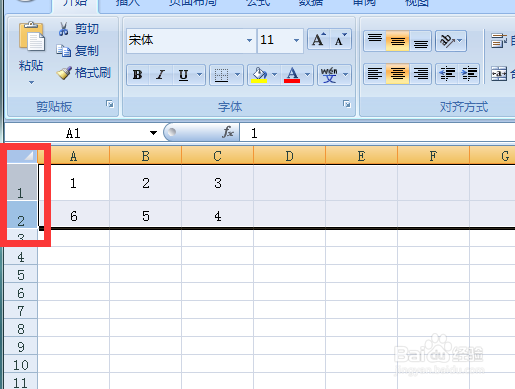Toggle Italic formatting
Image resolution: width=515 pixels, height=389 pixels.
(160, 75)
